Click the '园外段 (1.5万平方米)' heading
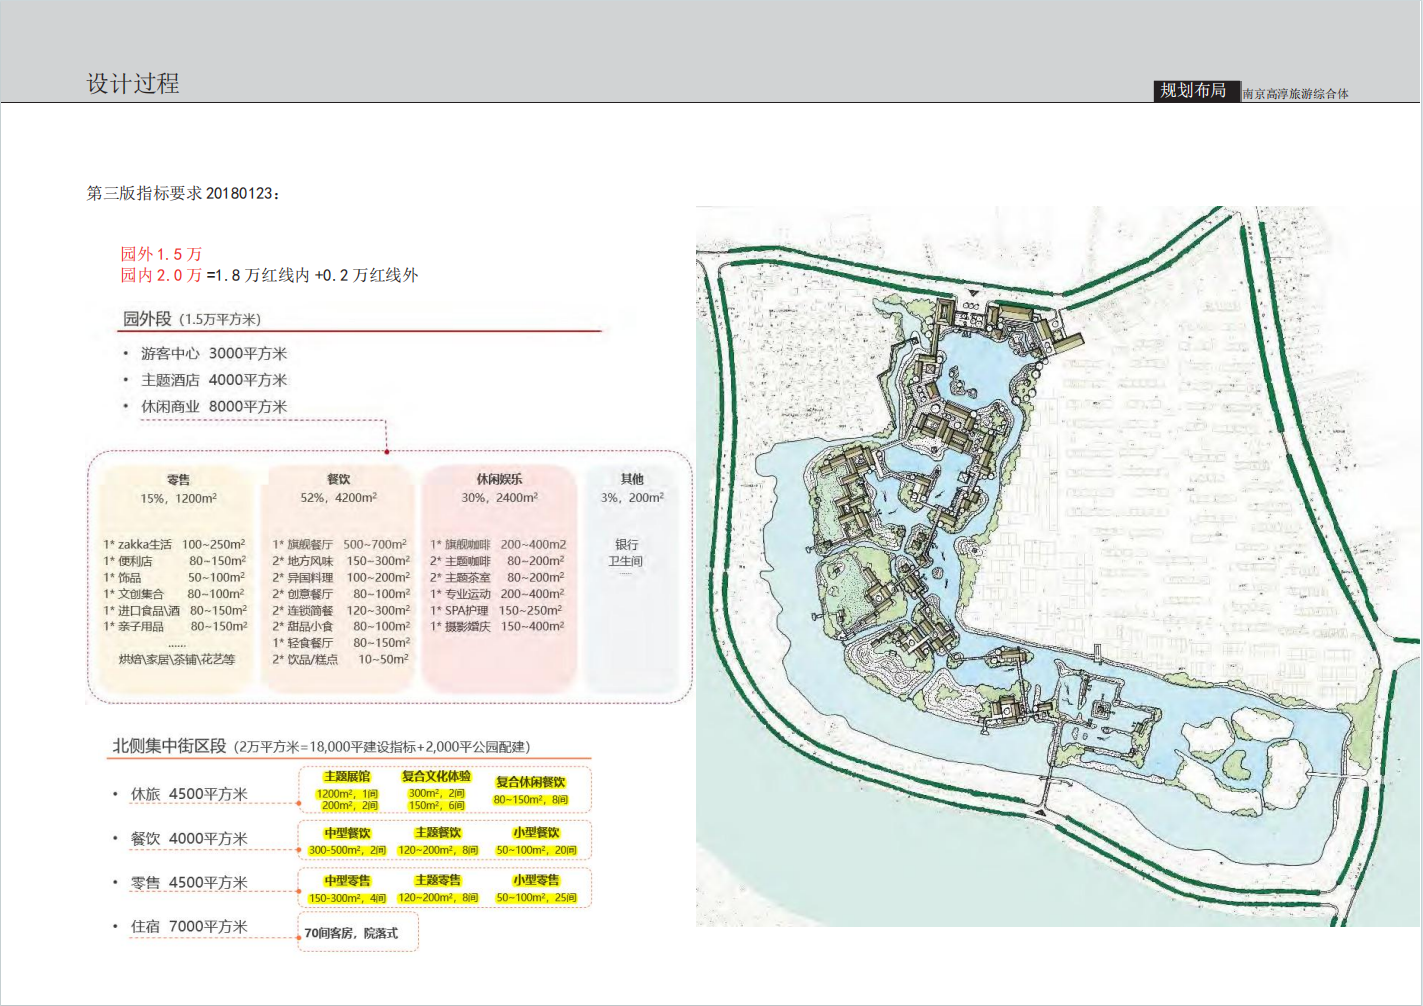The width and height of the screenshot is (1423, 1006). pyautogui.click(x=191, y=319)
